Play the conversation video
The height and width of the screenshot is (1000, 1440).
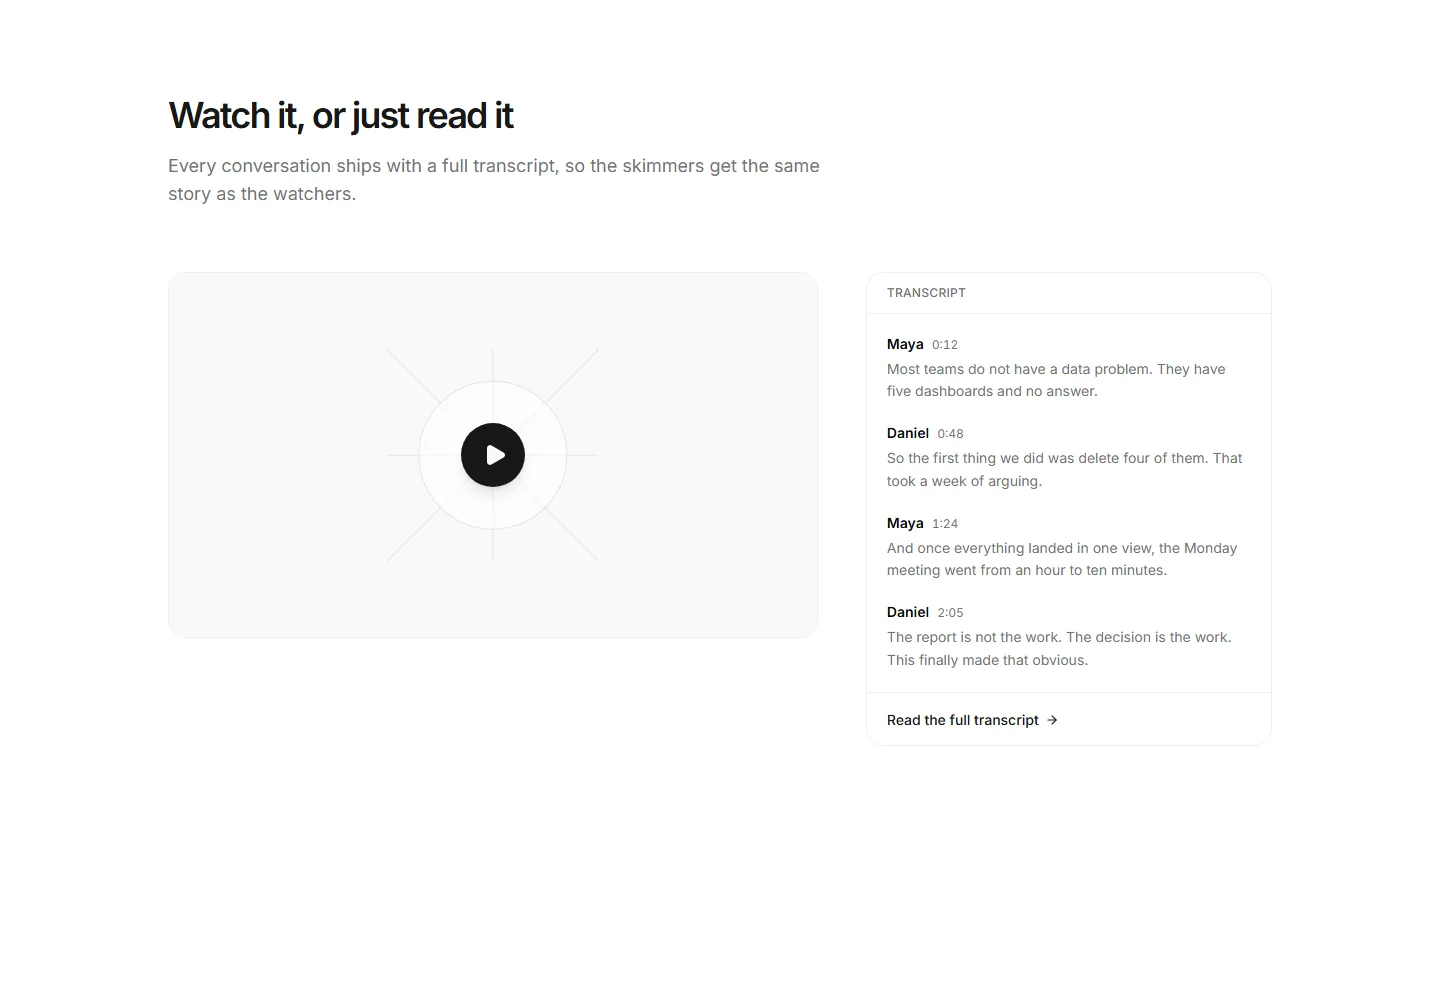pyautogui.click(x=493, y=455)
